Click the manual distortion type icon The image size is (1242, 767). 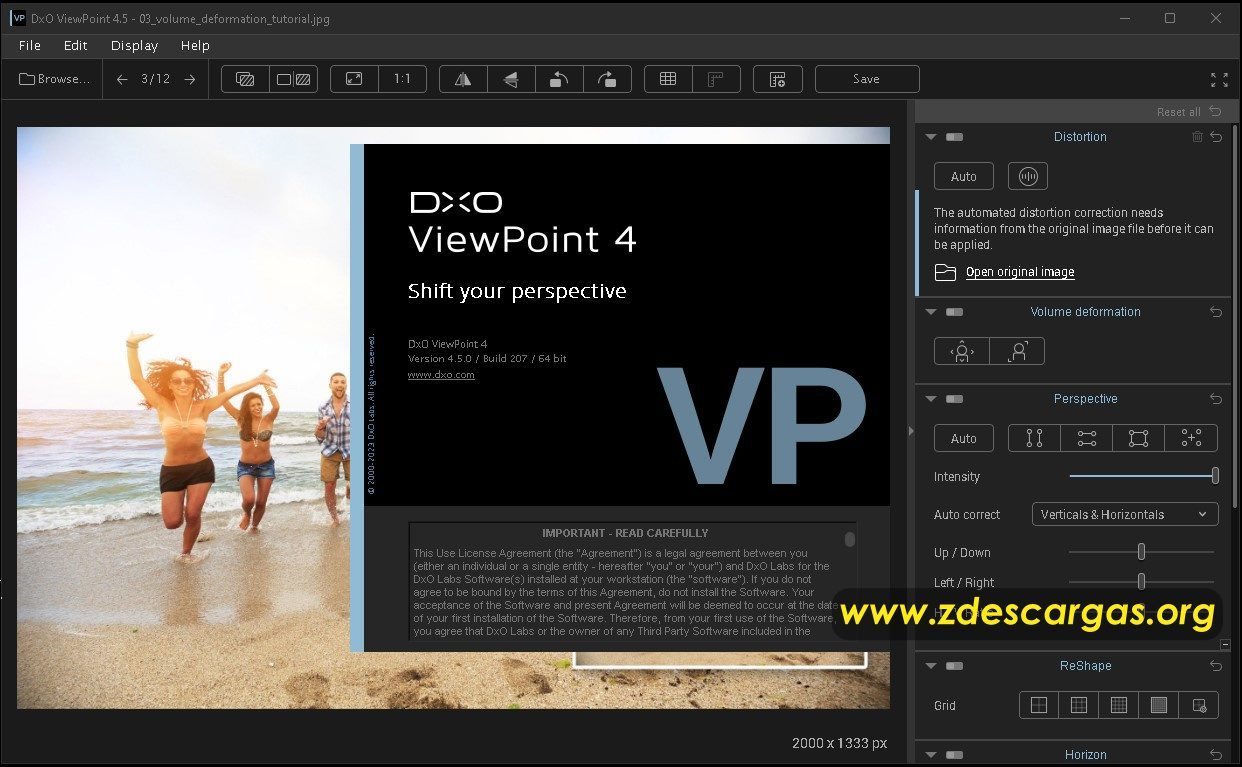click(x=1027, y=176)
